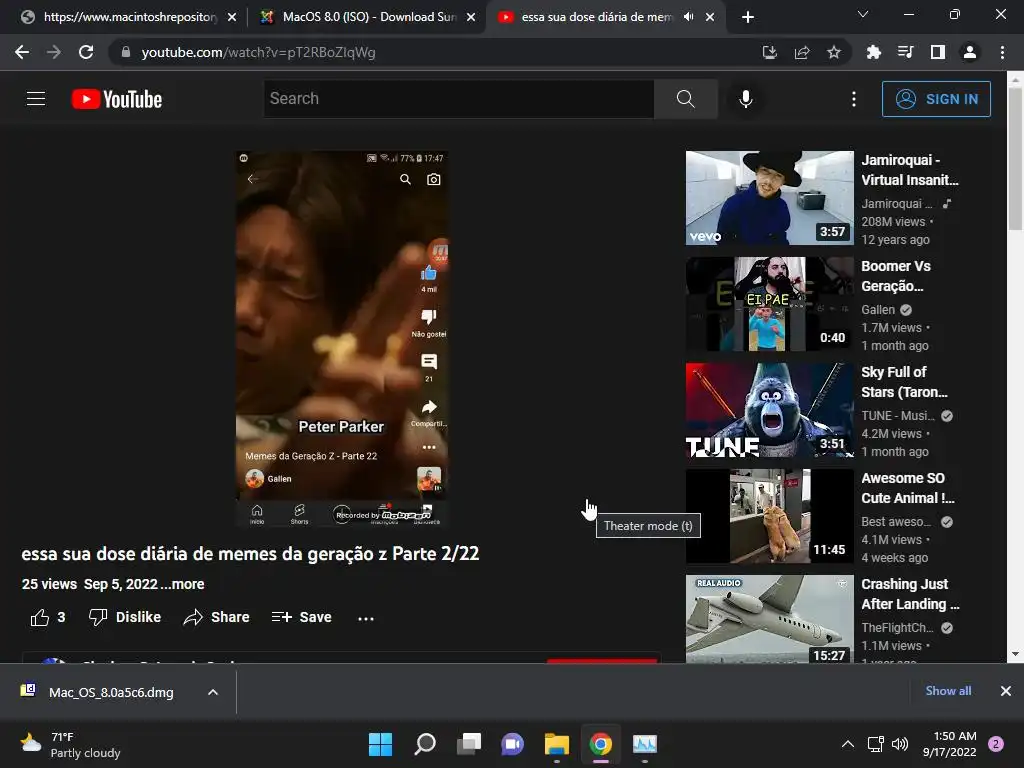Open Boomer Vs Geração video thumbnail

point(769,304)
